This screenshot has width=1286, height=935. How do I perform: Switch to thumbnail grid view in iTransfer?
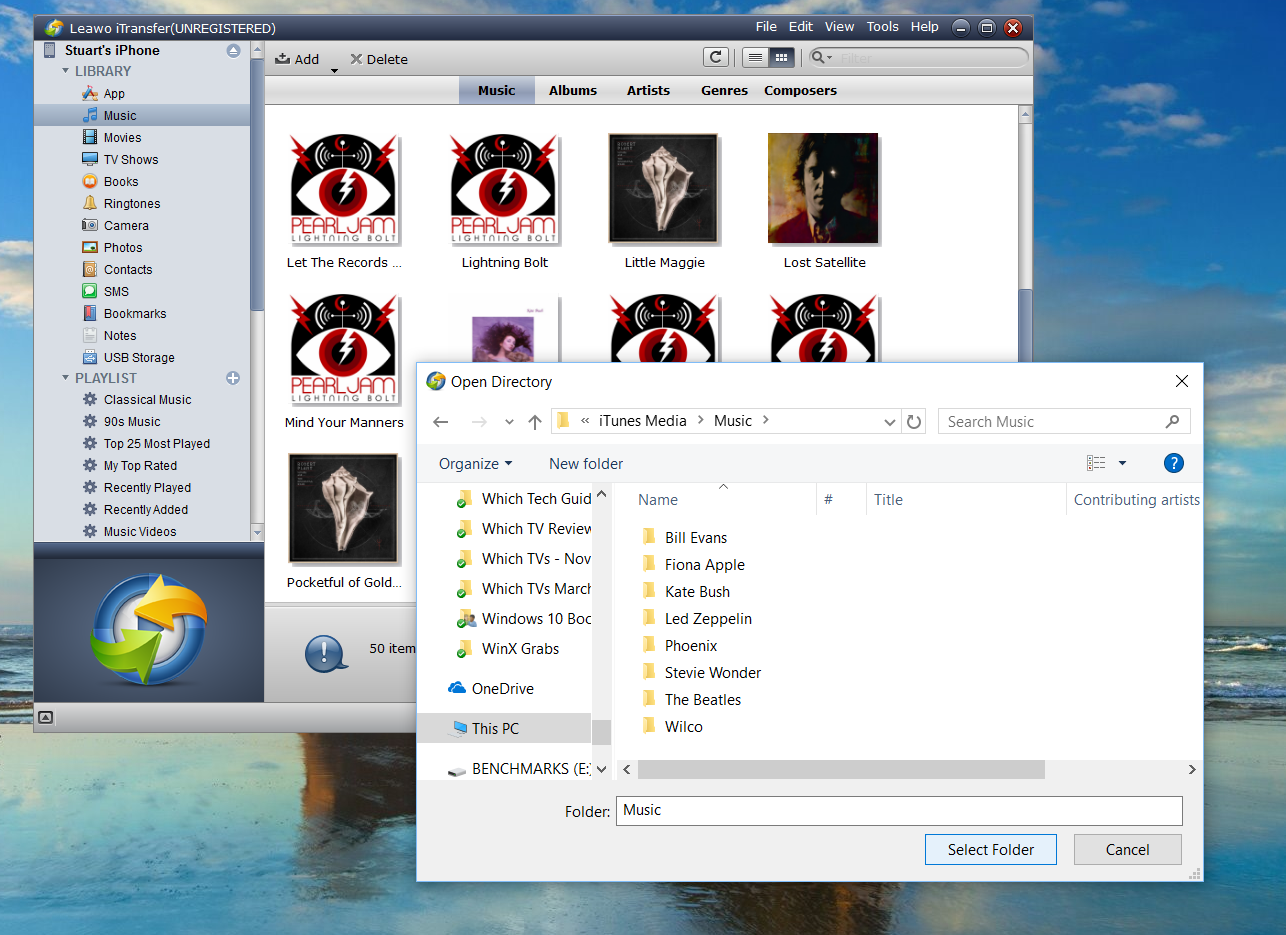tap(781, 58)
